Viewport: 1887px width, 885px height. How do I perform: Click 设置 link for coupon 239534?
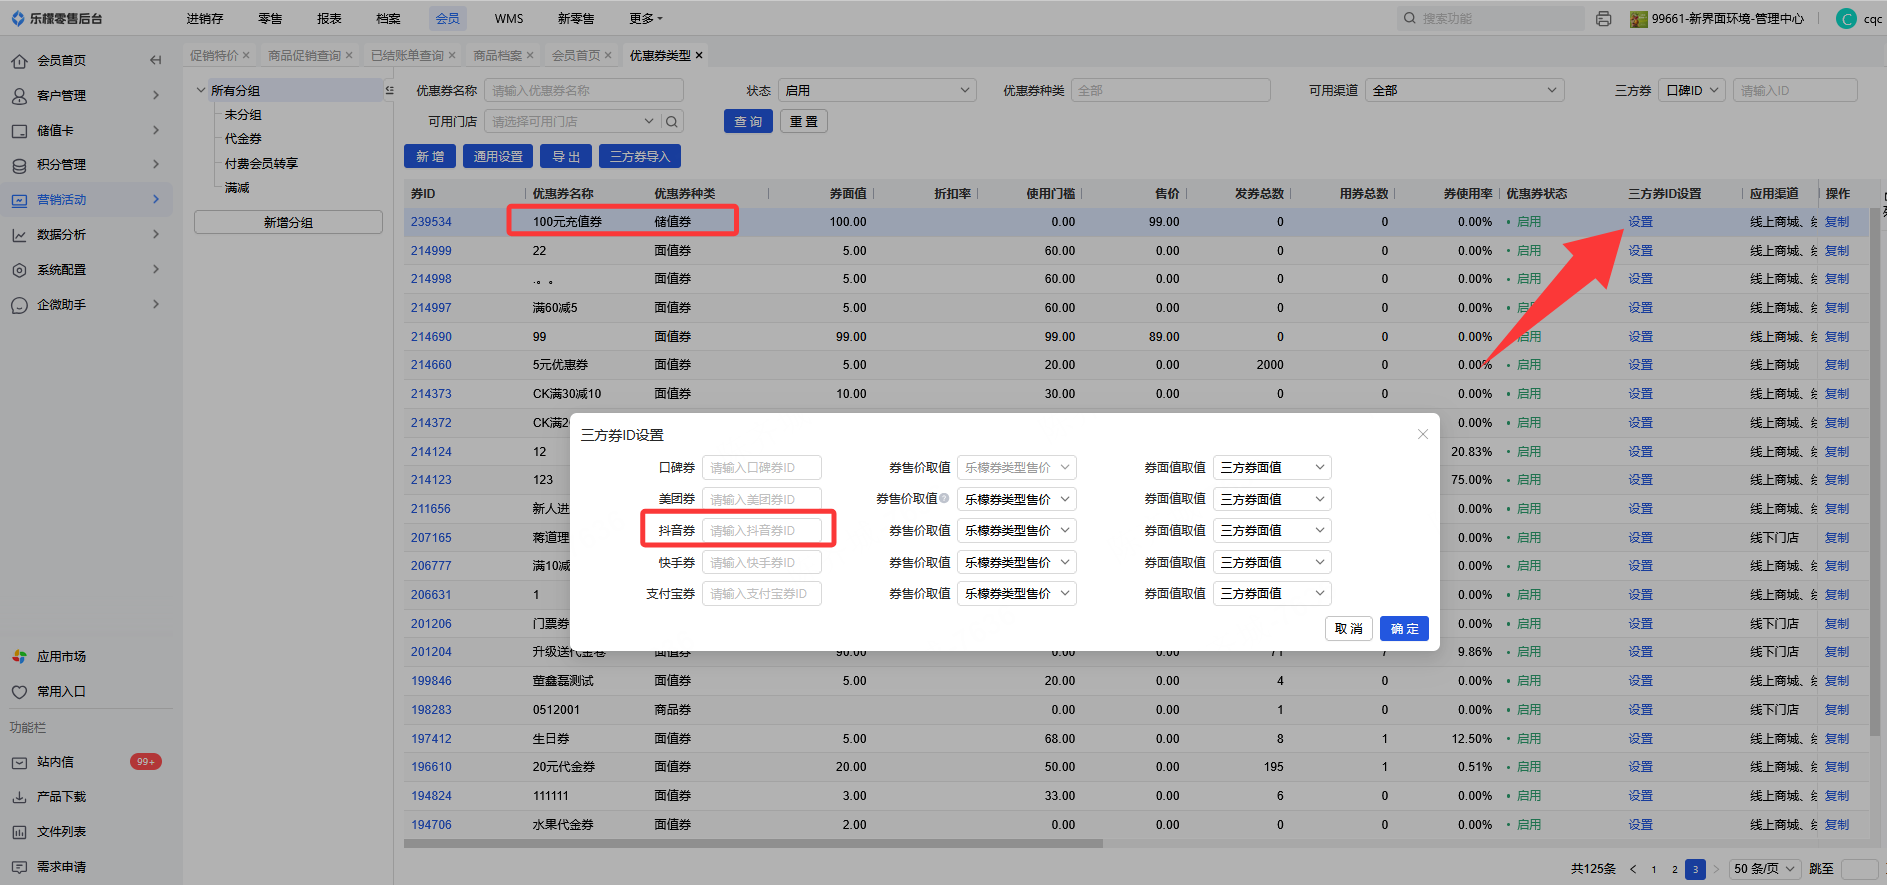1640,222
